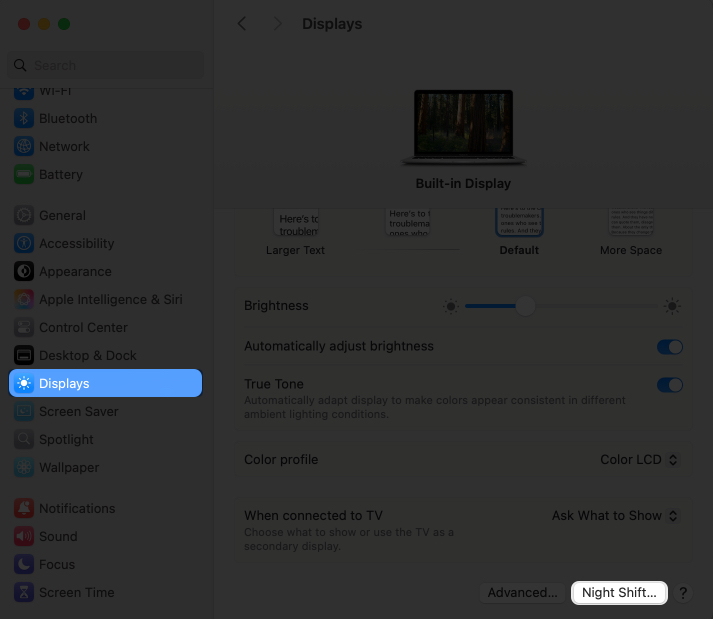Image resolution: width=713 pixels, height=619 pixels.
Task: Click the Screen Time hourglass icon
Action: click(x=24, y=592)
